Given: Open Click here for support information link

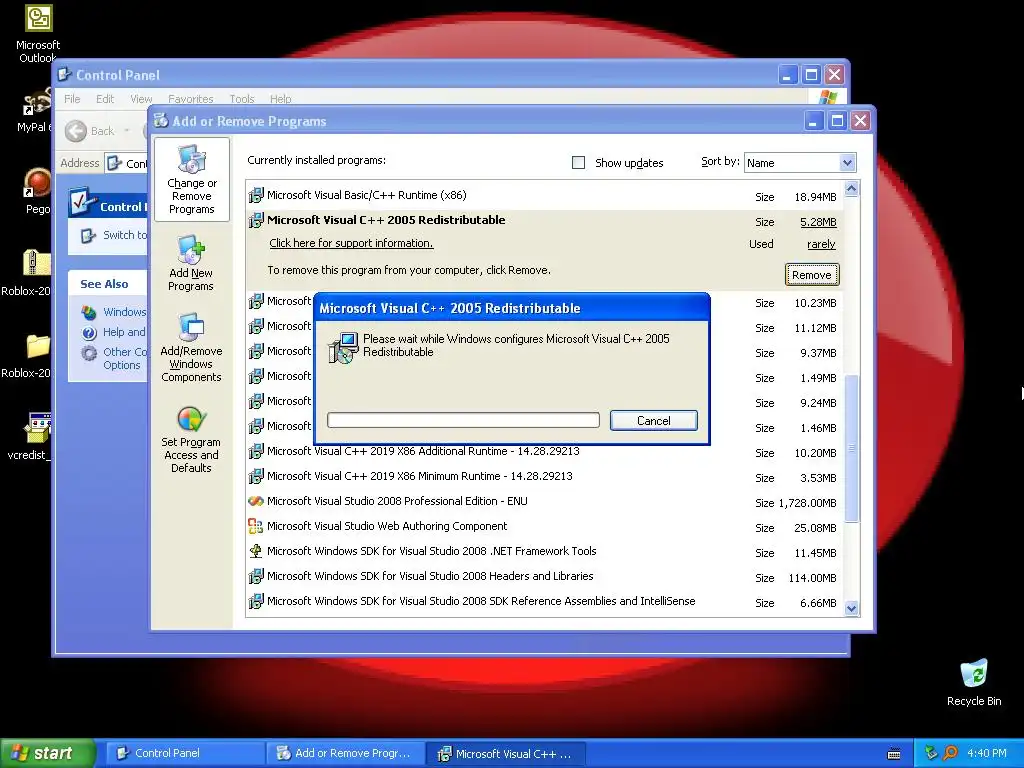Looking at the screenshot, I should (351, 243).
